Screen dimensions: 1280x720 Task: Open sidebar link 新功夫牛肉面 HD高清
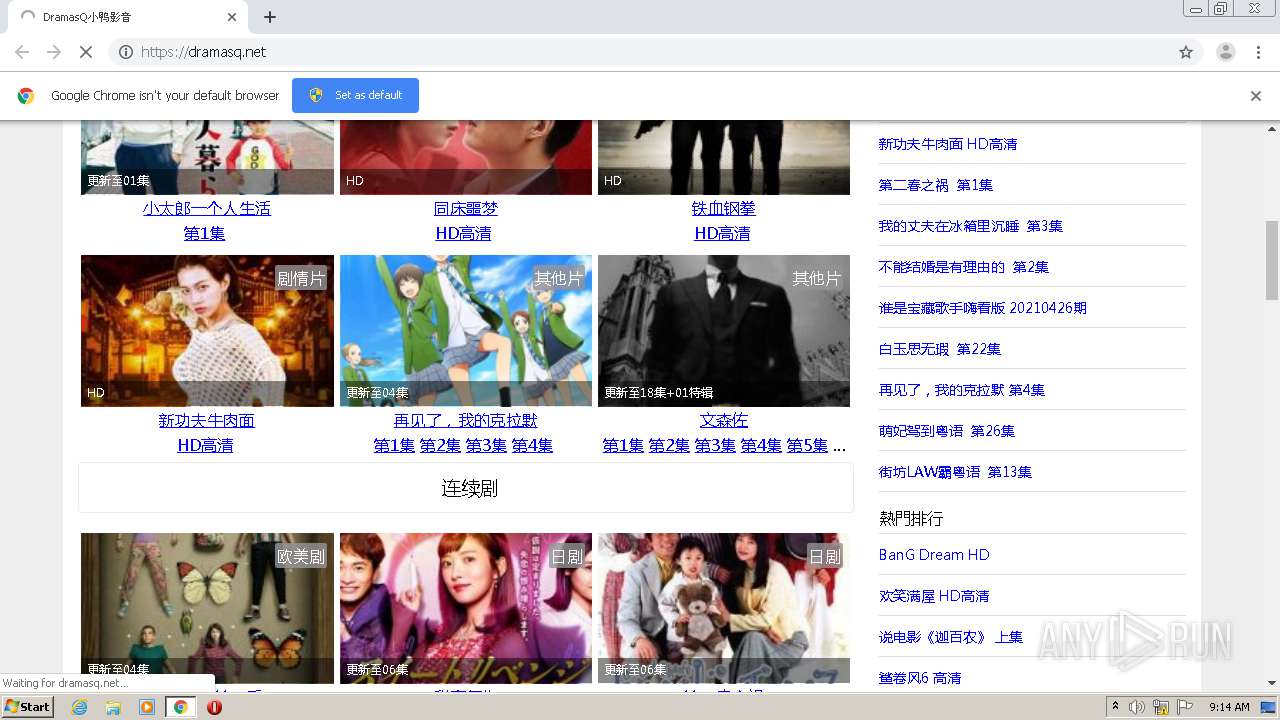pyautogui.click(x=948, y=144)
